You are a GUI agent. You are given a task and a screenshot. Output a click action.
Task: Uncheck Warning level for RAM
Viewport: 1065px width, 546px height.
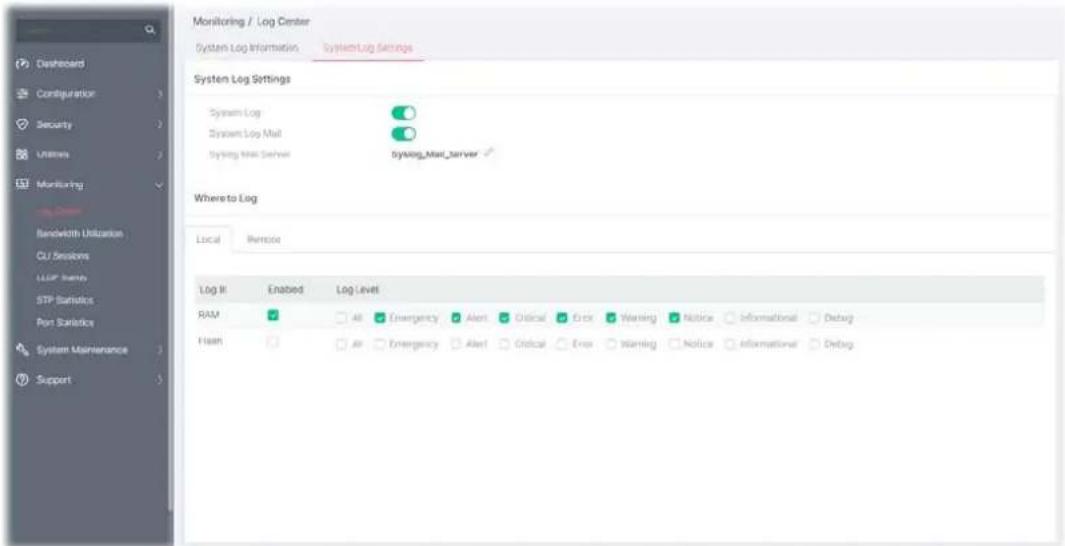click(611, 317)
